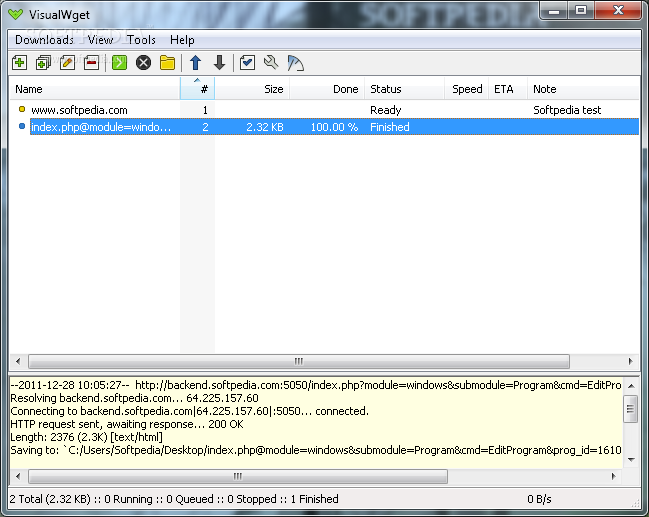
Task: Start the download with the green arrow icon
Action: [119, 63]
